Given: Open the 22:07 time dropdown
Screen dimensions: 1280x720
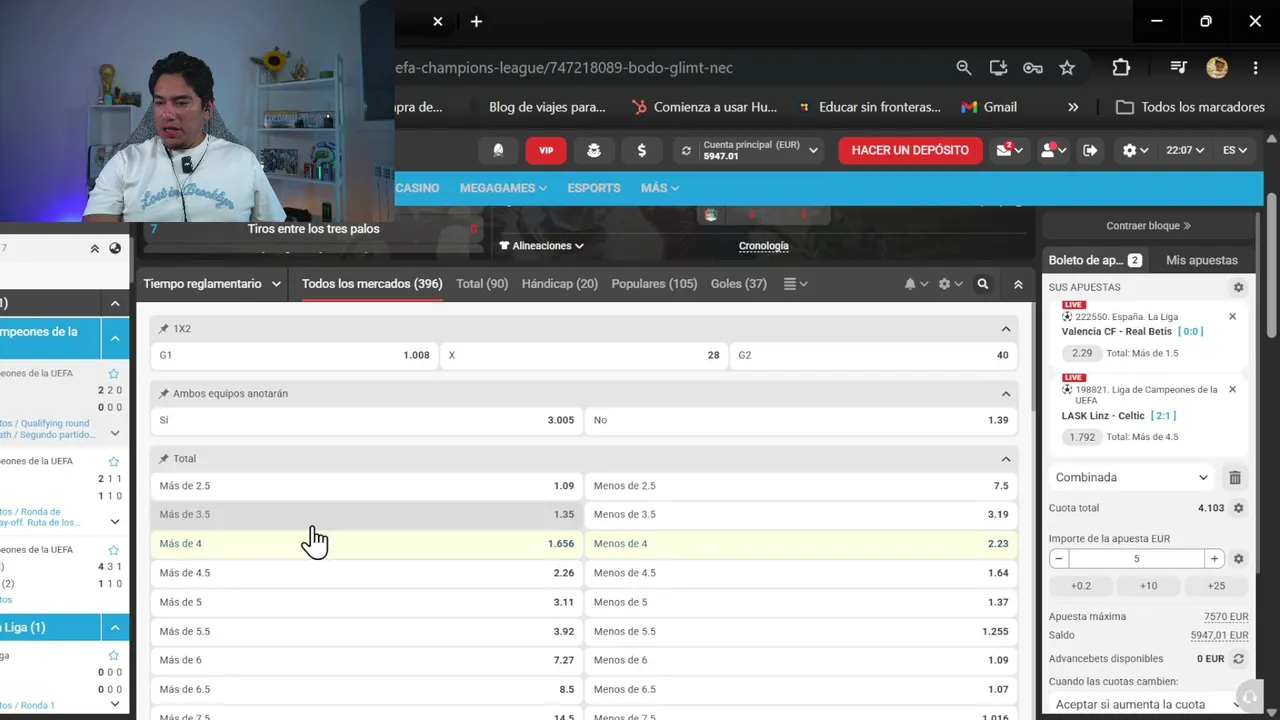Looking at the screenshot, I should click(1185, 150).
